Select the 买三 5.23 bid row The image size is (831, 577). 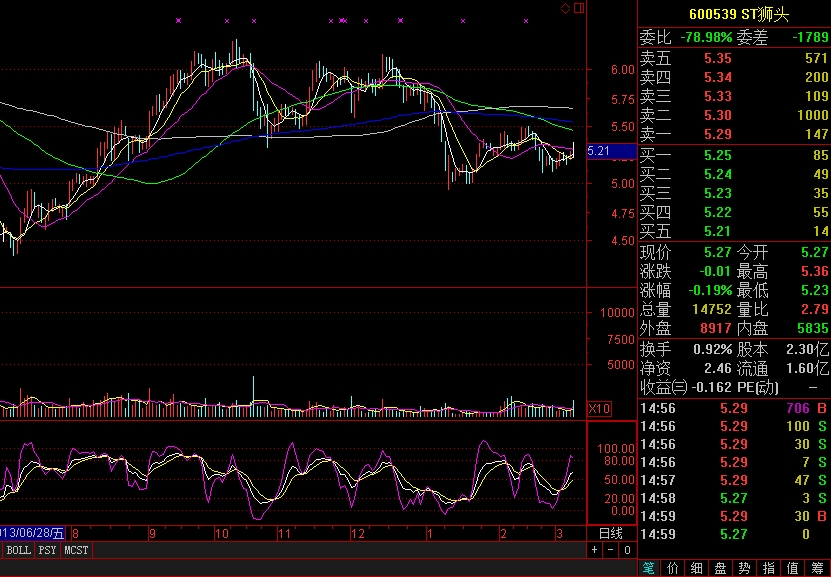pos(734,193)
